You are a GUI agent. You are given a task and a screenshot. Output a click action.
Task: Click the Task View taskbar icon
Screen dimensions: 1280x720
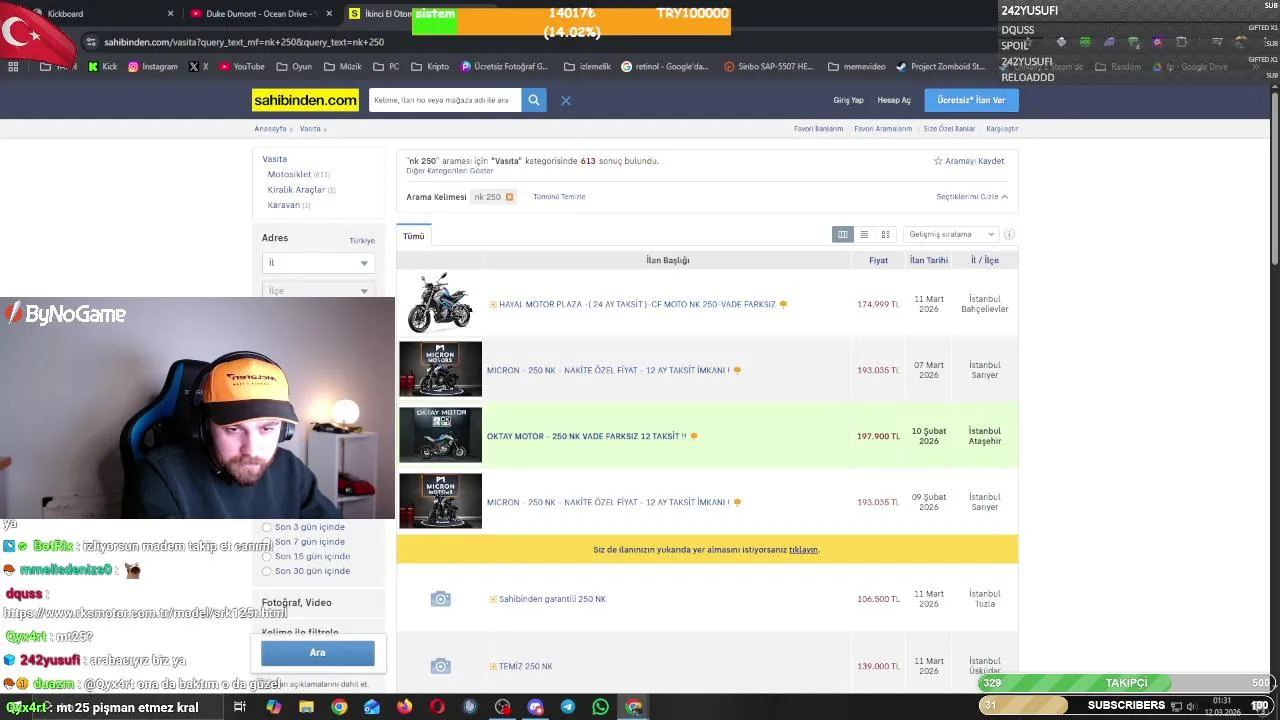pyautogui.click(x=240, y=707)
